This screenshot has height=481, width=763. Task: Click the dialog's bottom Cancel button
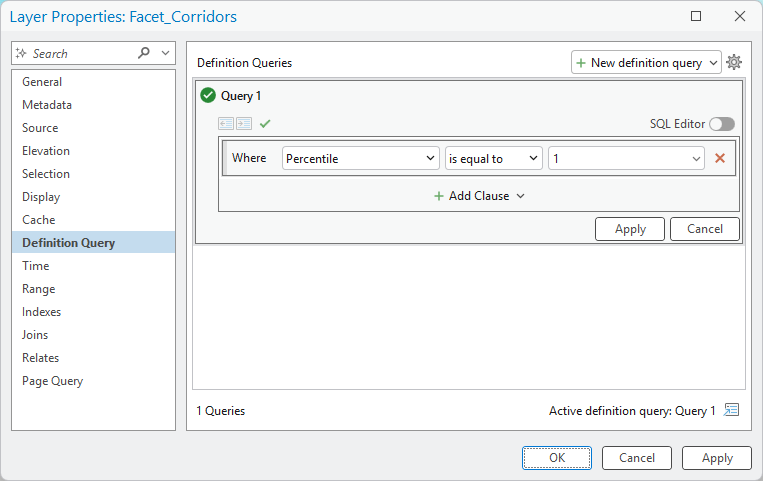click(636, 458)
